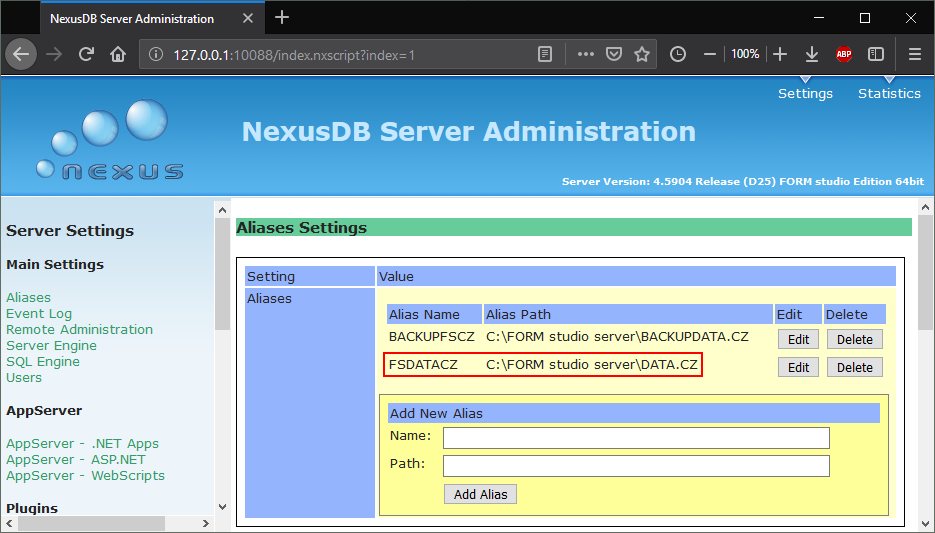This screenshot has width=935, height=533.
Task: Click path C:\FORM studio server\BACKUPDATA.CZ
Action: click(617, 336)
